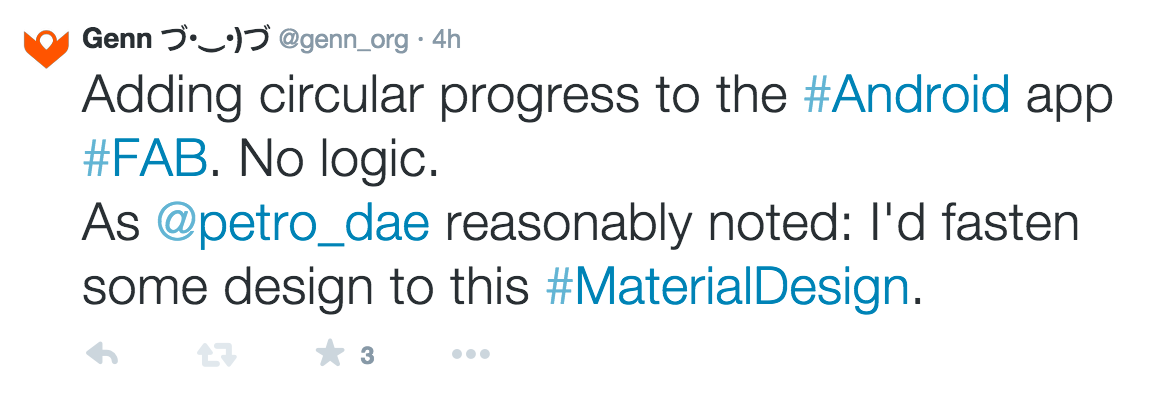Screen dimensions: 1158x400
Task: Open the #FAB hashtag
Action: [145, 160]
